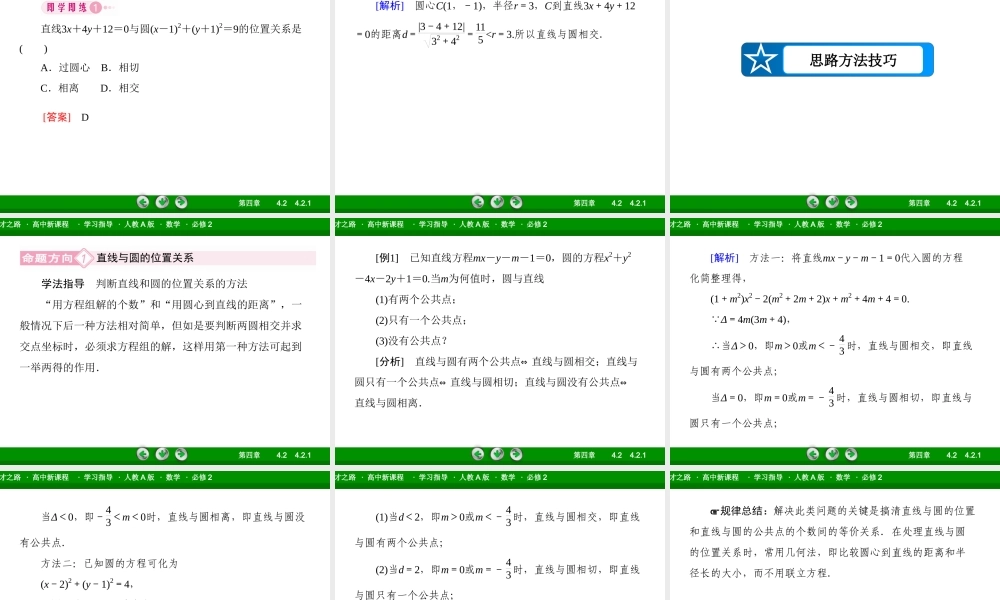Select 必修2 in the green header bar

pos(200,224)
